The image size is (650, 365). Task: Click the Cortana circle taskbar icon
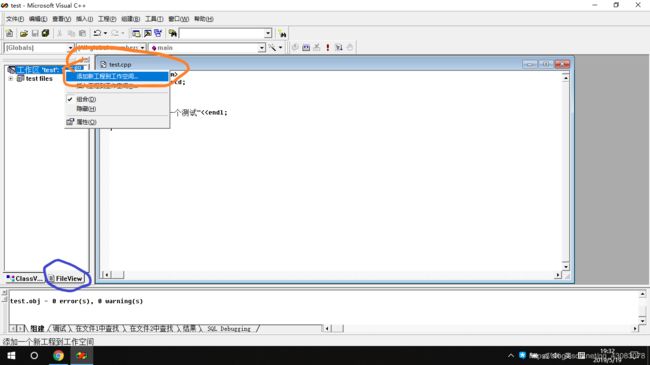34,355
